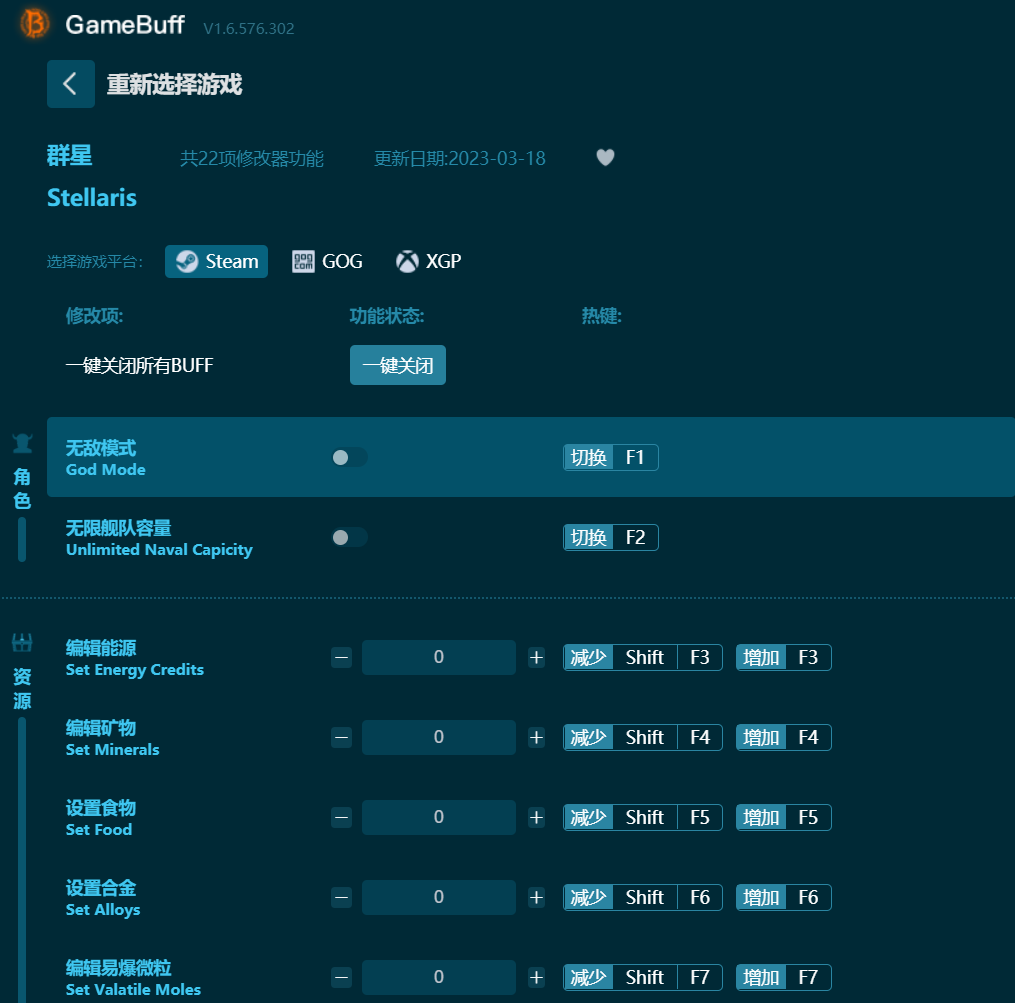The height and width of the screenshot is (1003, 1015).
Task: Click 减少 Shift F5 hotkey for Food
Action: pyautogui.click(x=643, y=818)
